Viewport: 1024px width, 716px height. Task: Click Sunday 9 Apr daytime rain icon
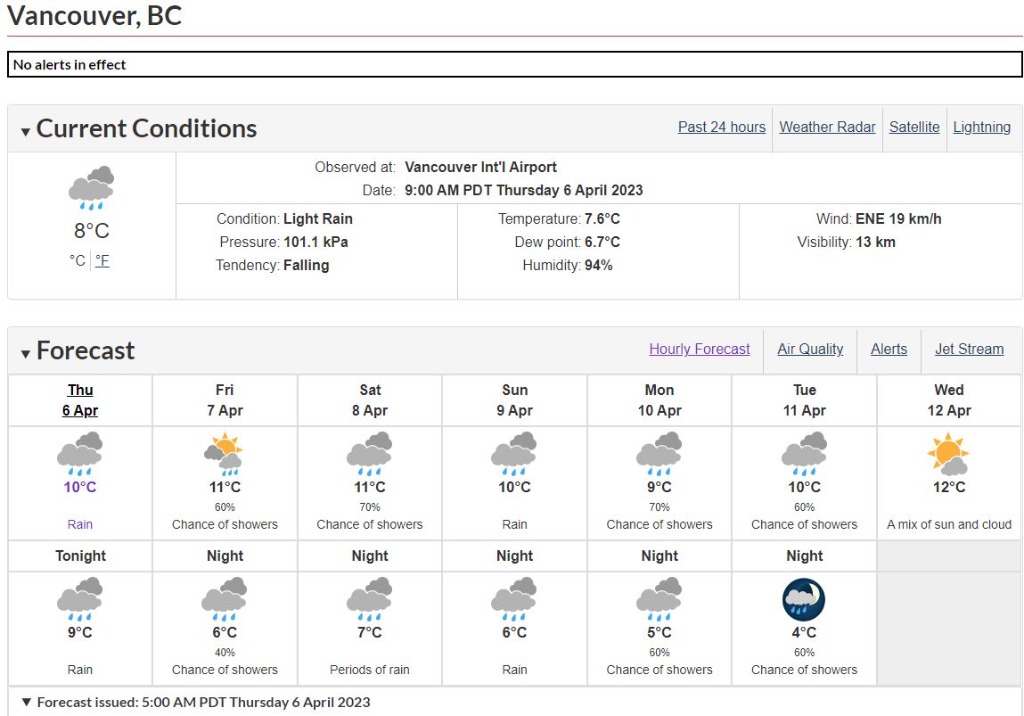[x=514, y=453]
